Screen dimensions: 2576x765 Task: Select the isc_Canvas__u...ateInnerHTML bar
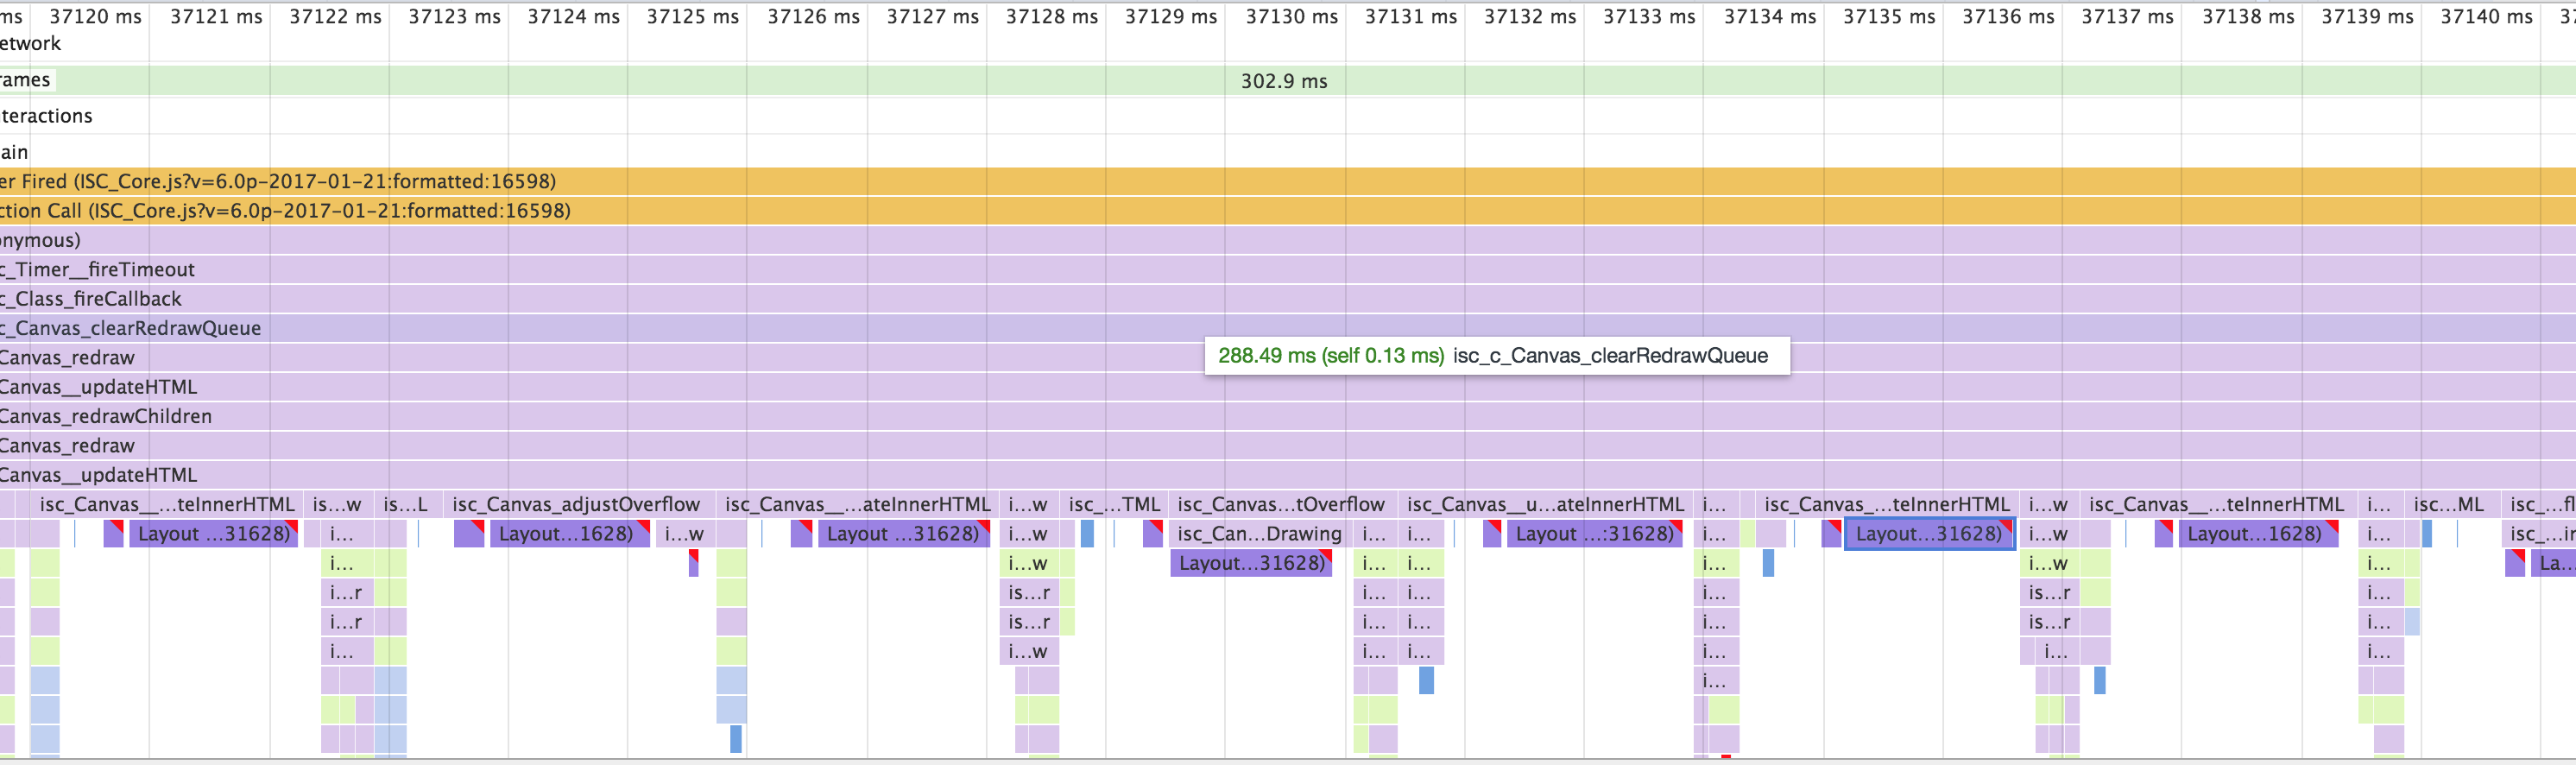pyautogui.click(x=1545, y=505)
